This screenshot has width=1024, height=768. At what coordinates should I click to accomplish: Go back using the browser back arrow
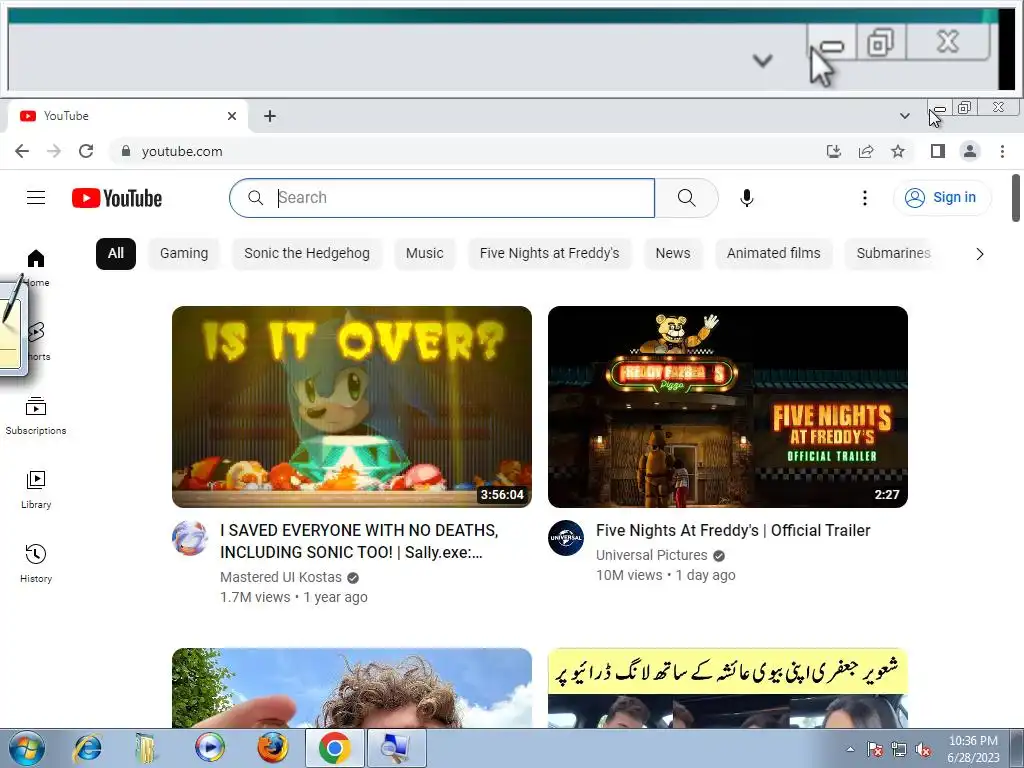[x=22, y=152]
